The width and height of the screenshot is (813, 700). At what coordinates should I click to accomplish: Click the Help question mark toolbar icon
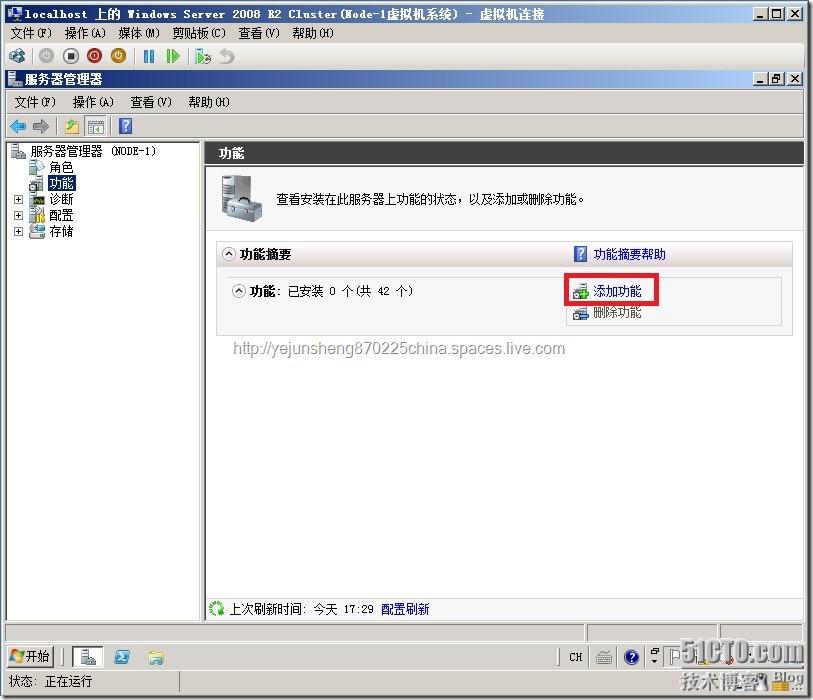point(125,126)
